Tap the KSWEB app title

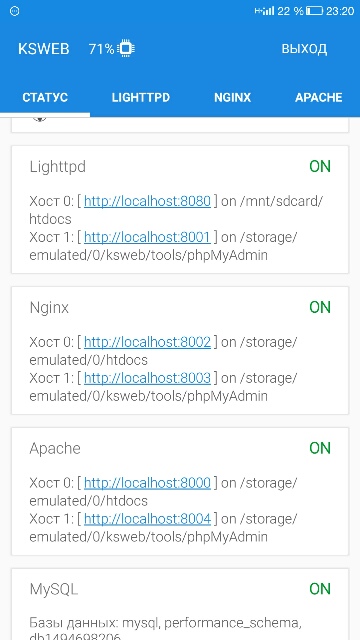click(x=44, y=49)
